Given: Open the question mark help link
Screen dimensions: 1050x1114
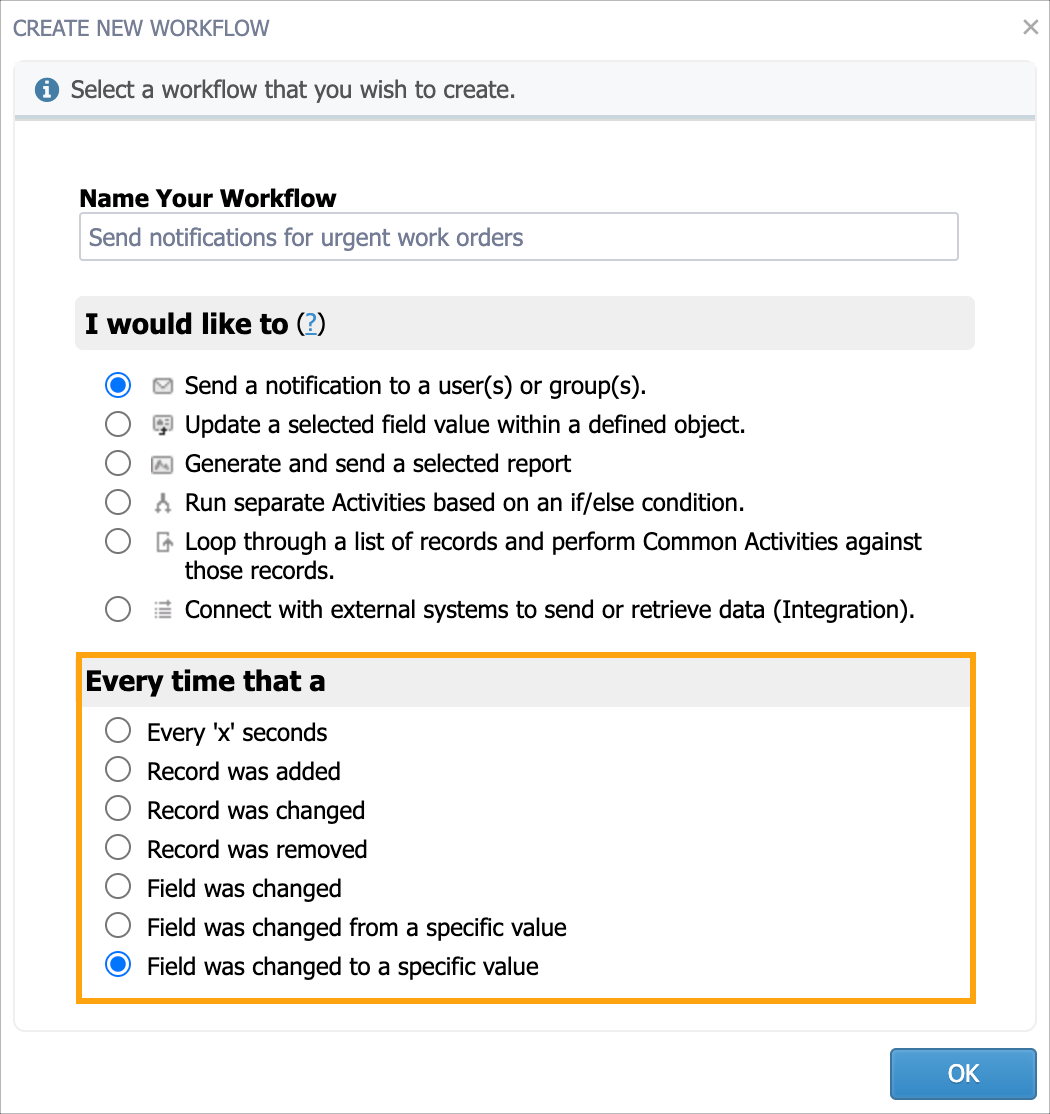Looking at the screenshot, I should coord(310,324).
